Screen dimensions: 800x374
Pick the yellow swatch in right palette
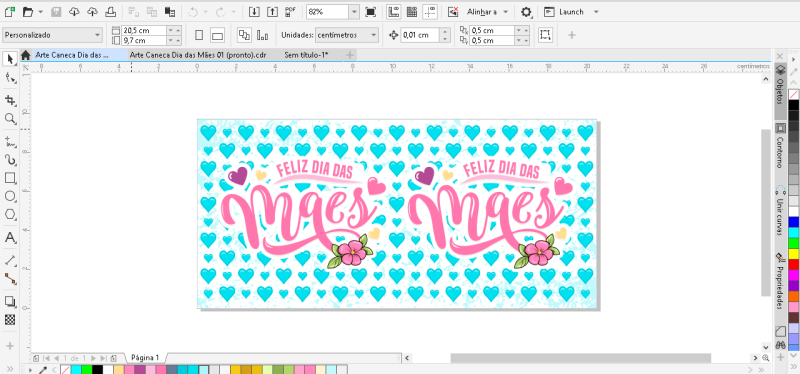[794, 254]
